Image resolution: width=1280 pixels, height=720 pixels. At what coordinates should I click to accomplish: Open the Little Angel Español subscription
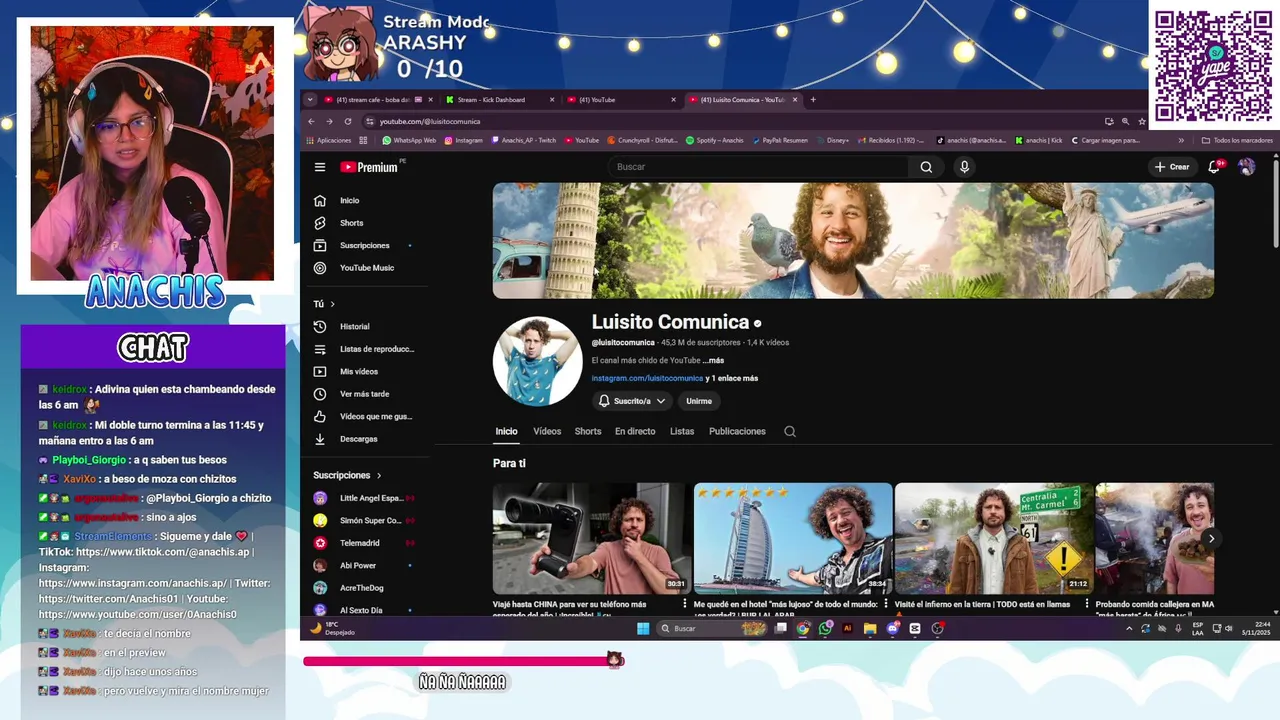point(362,498)
